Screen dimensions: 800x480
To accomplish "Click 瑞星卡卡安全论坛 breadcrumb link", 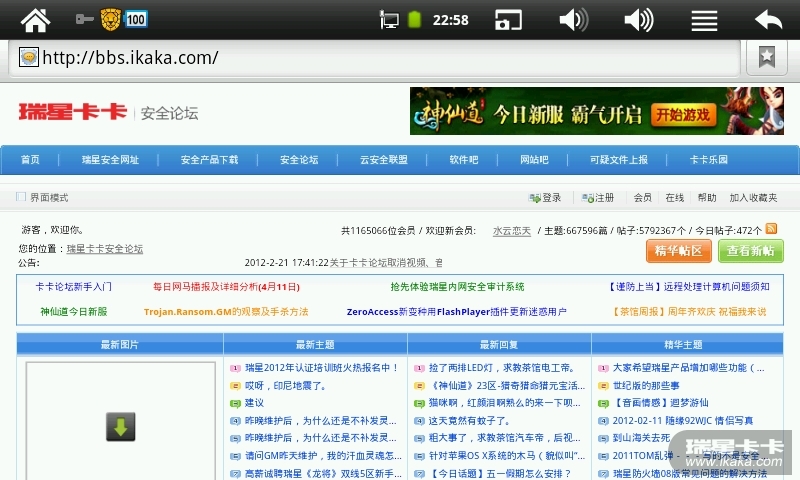I will [x=105, y=249].
